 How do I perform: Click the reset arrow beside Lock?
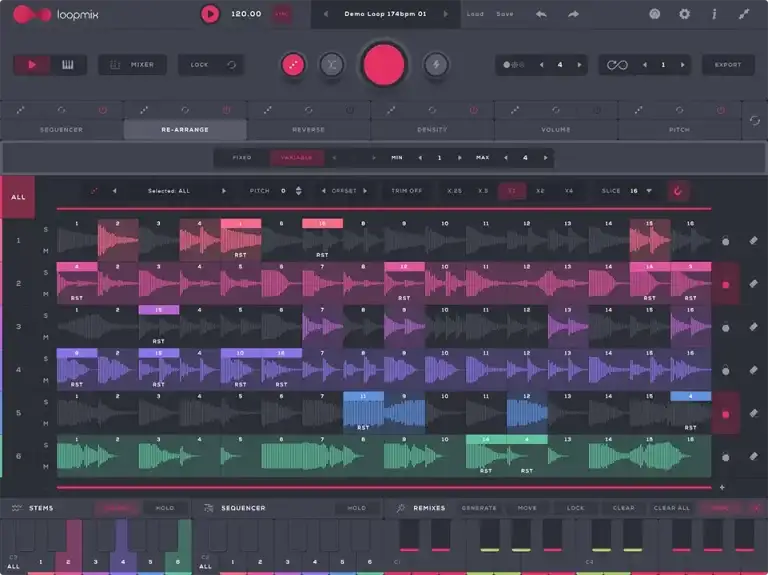(x=232, y=65)
